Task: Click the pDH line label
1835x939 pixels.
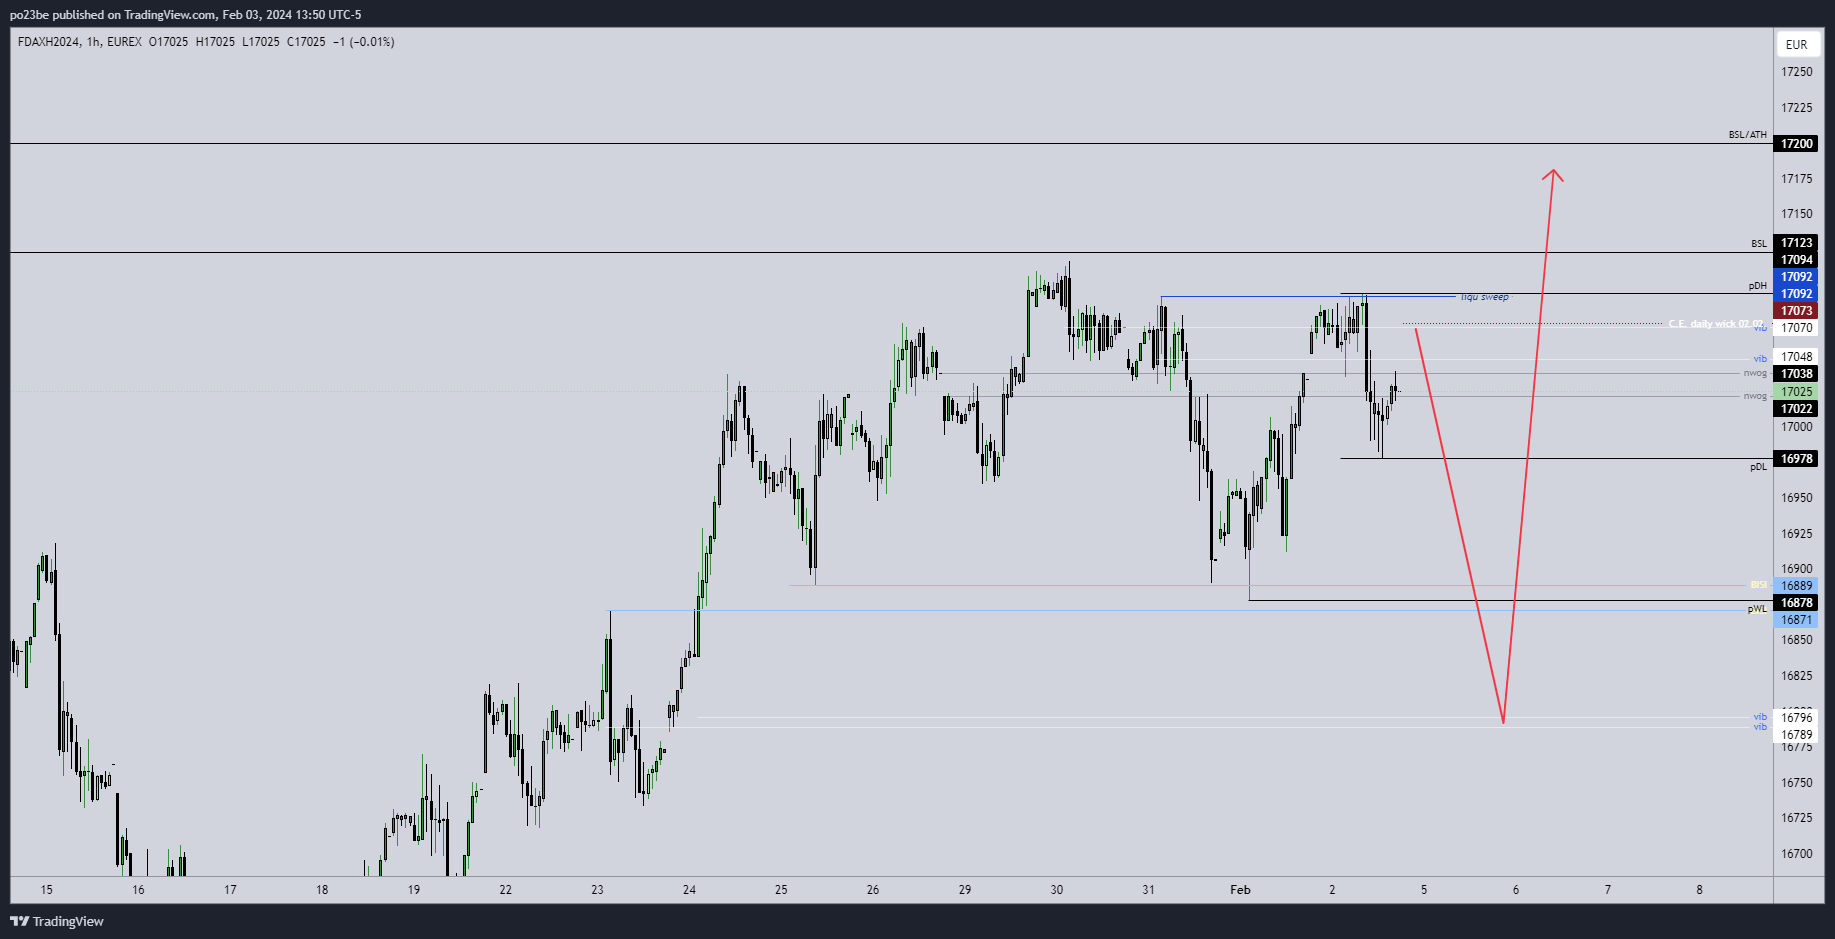Action: pyautogui.click(x=1757, y=286)
